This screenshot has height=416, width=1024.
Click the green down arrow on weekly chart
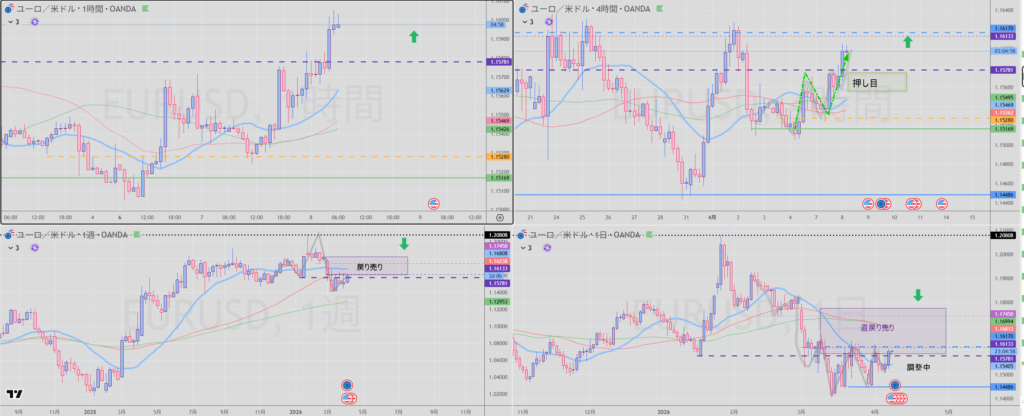click(x=404, y=243)
